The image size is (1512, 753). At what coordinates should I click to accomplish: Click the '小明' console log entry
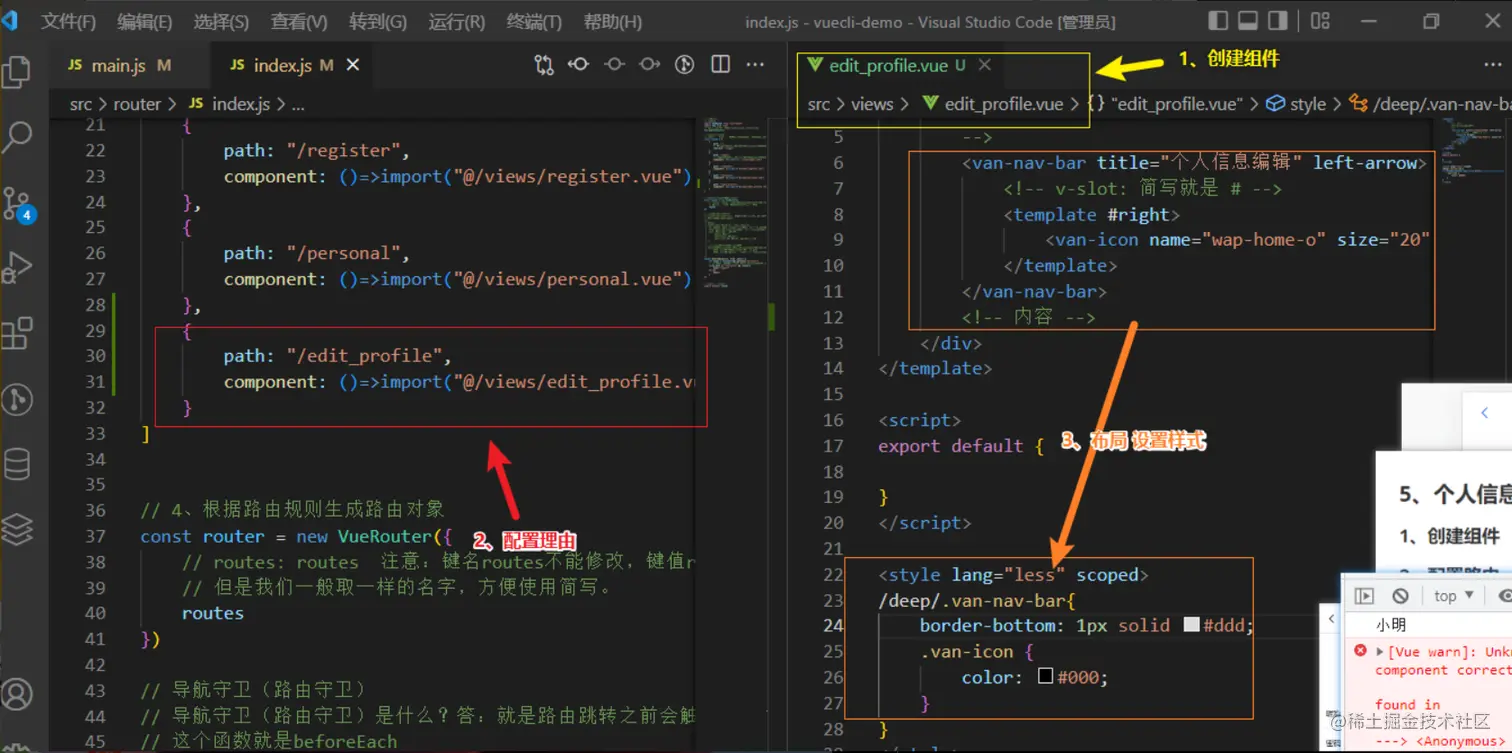tap(1392, 625)
